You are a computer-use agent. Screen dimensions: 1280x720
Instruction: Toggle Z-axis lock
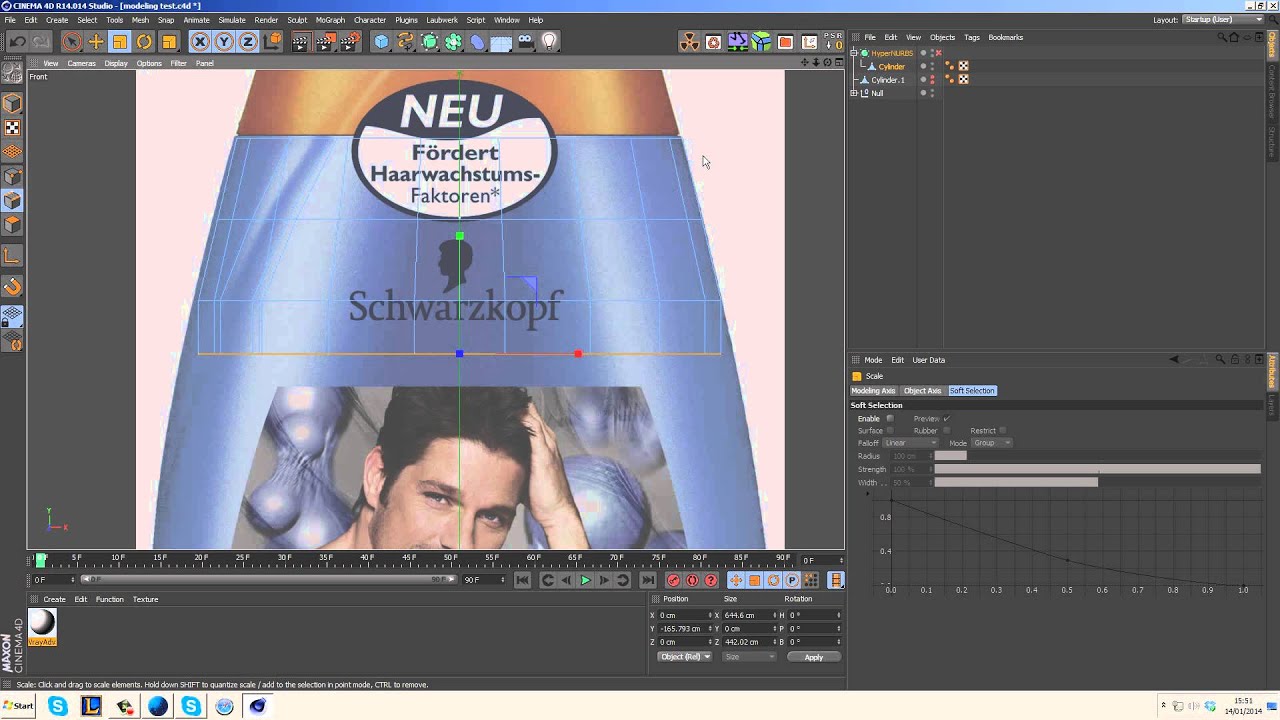click(x=248, y=41)
